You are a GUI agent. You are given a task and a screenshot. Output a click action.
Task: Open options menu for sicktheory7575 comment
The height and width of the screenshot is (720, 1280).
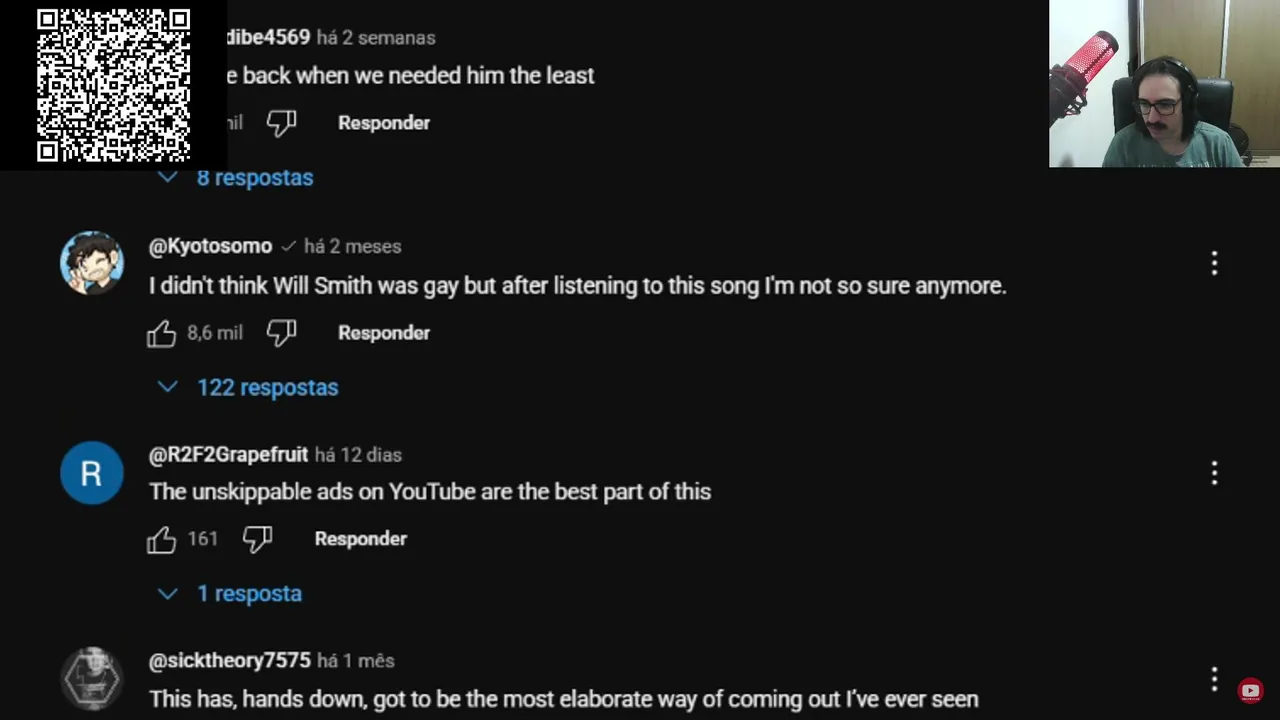click(x=1214, y=680)
